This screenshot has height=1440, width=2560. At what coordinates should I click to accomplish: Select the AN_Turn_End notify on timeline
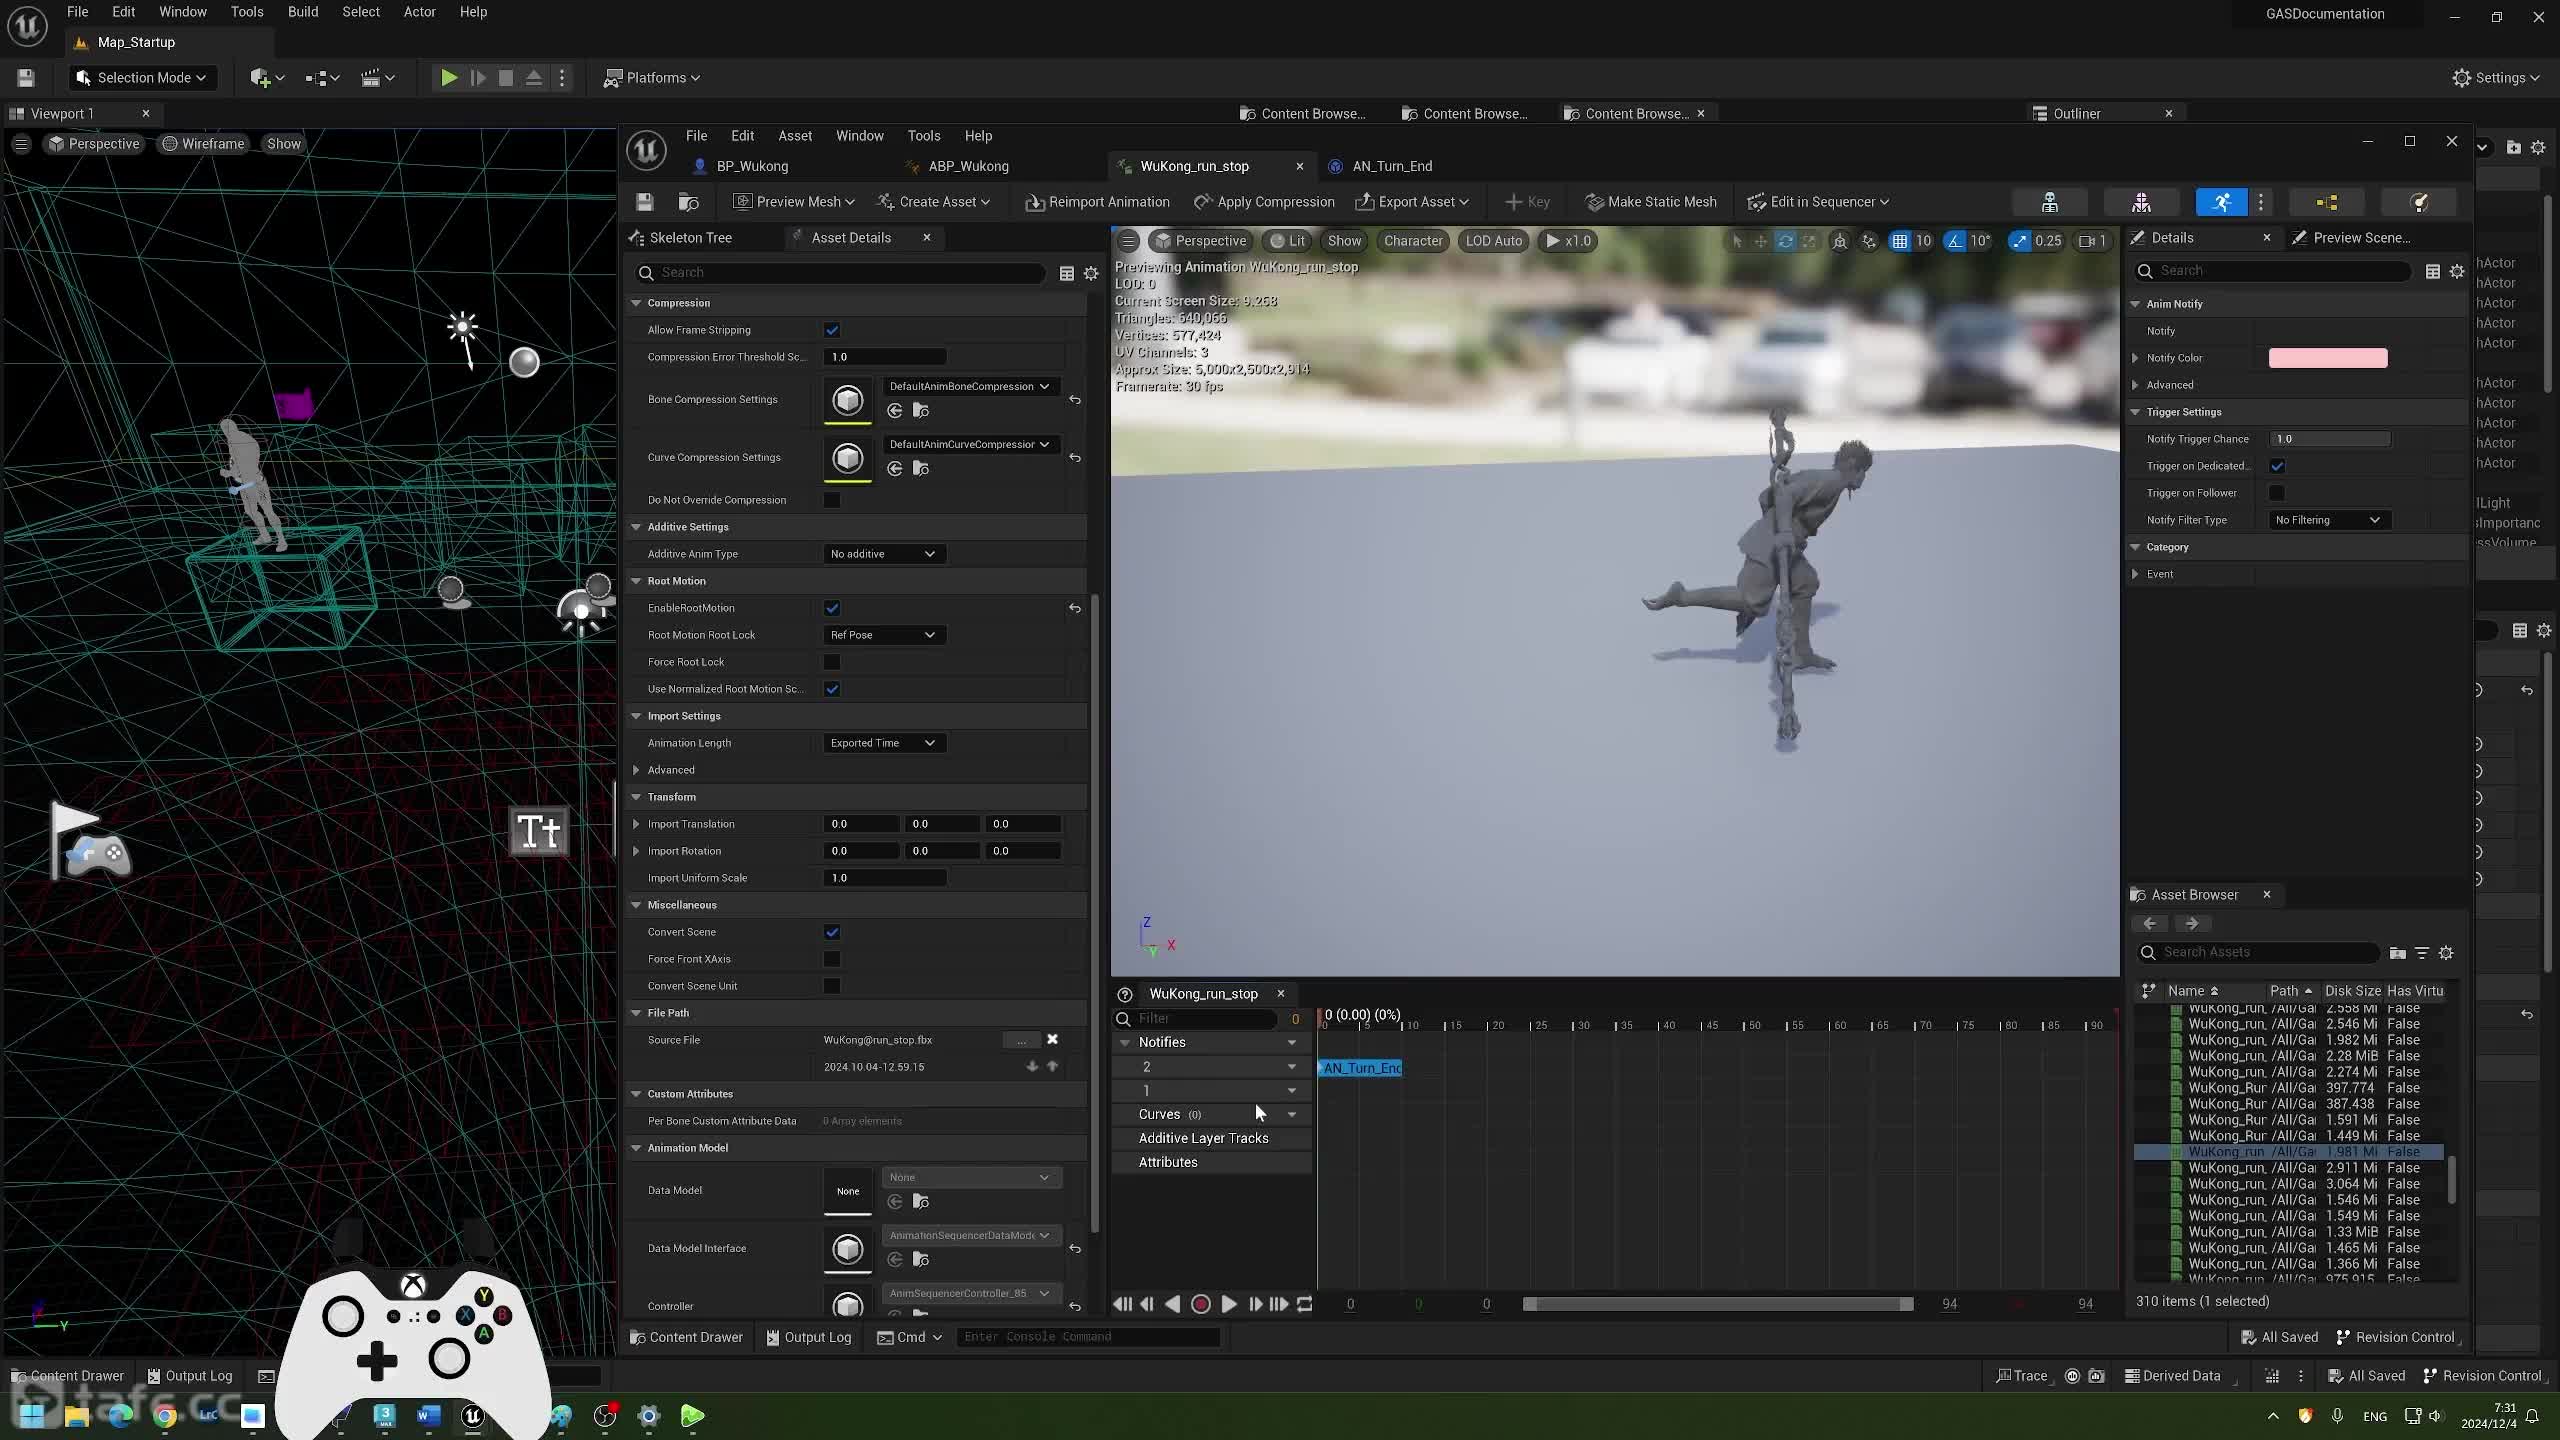pyautogui.click(x=1360, y=1068)
